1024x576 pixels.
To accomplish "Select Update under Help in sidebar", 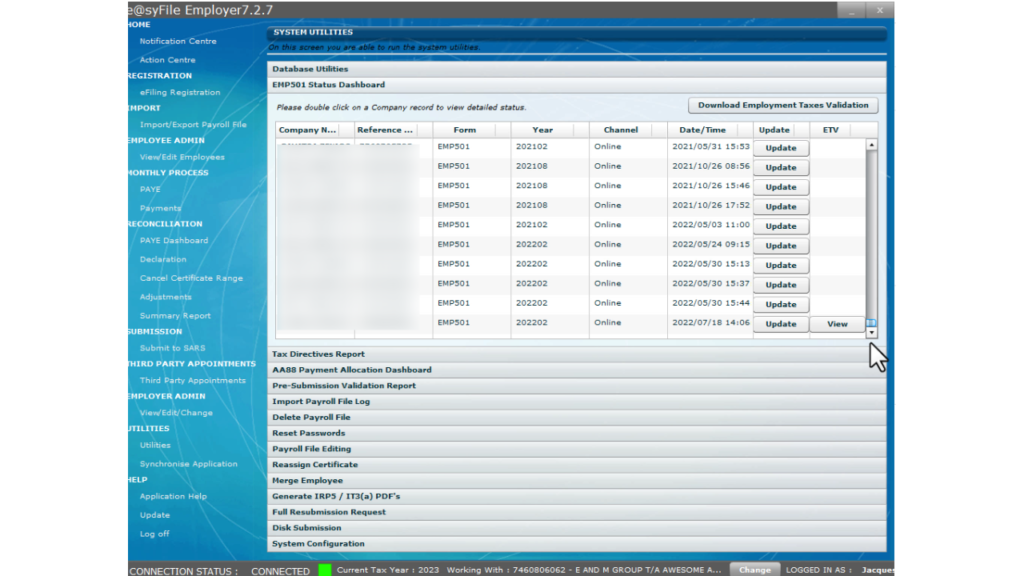I will tap(154, 515).
